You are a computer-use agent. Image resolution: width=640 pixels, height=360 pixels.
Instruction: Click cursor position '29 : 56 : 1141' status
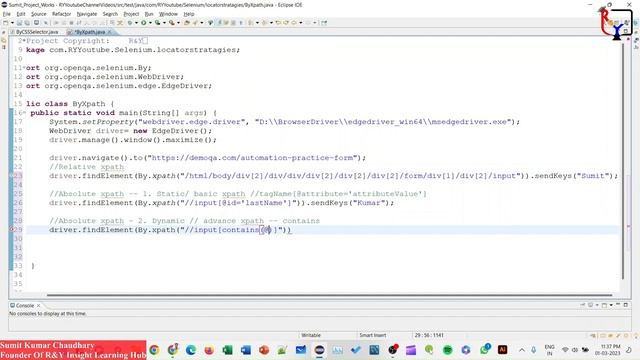click(x=429, y=335)
